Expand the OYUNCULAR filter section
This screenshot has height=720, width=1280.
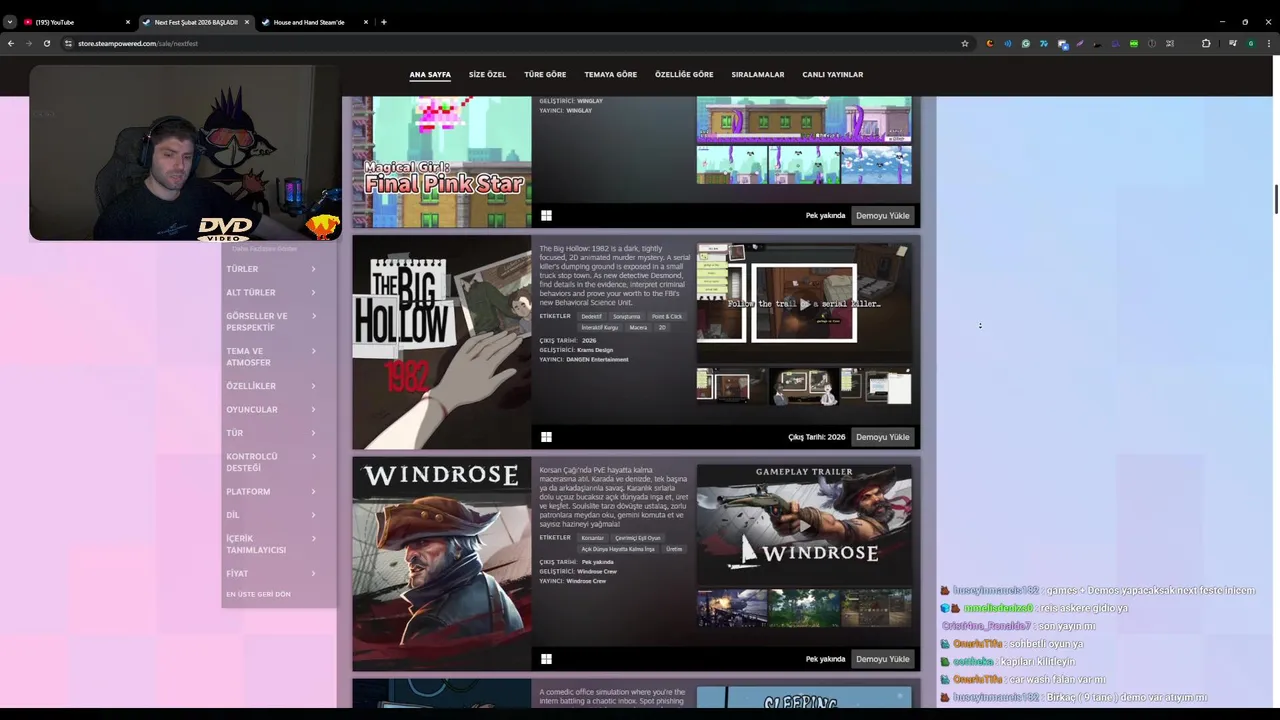coord(271,410)
